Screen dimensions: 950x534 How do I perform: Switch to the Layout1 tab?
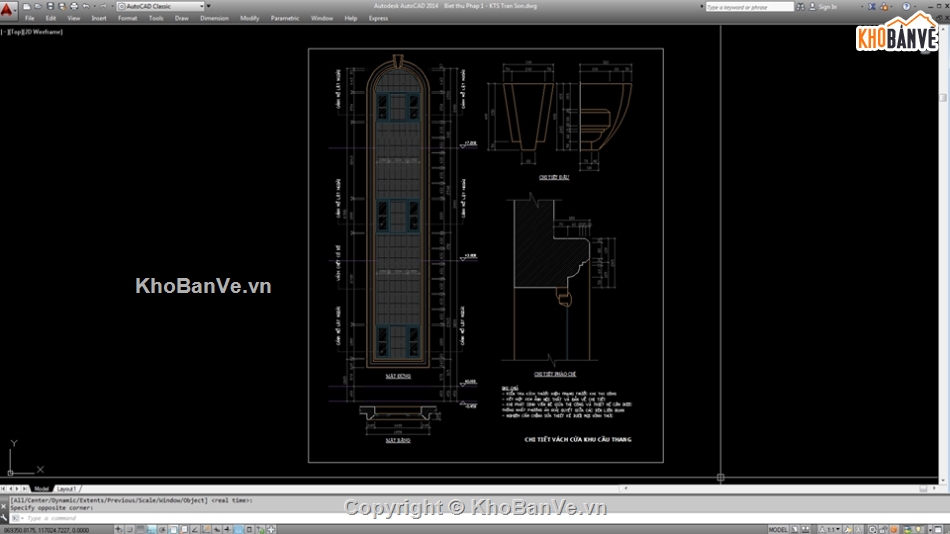tap(66, 489)
